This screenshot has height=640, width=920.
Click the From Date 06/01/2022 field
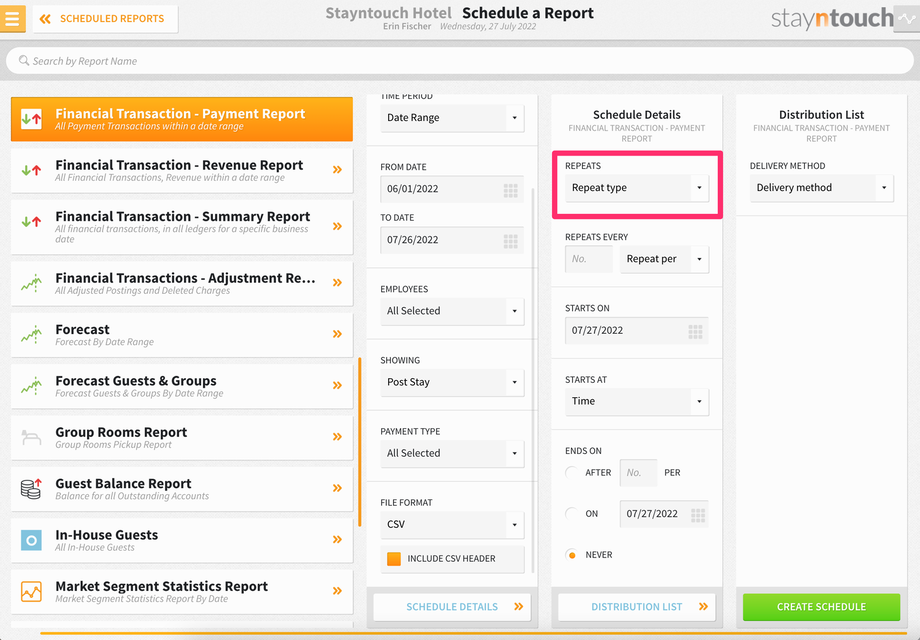[452, 189]
